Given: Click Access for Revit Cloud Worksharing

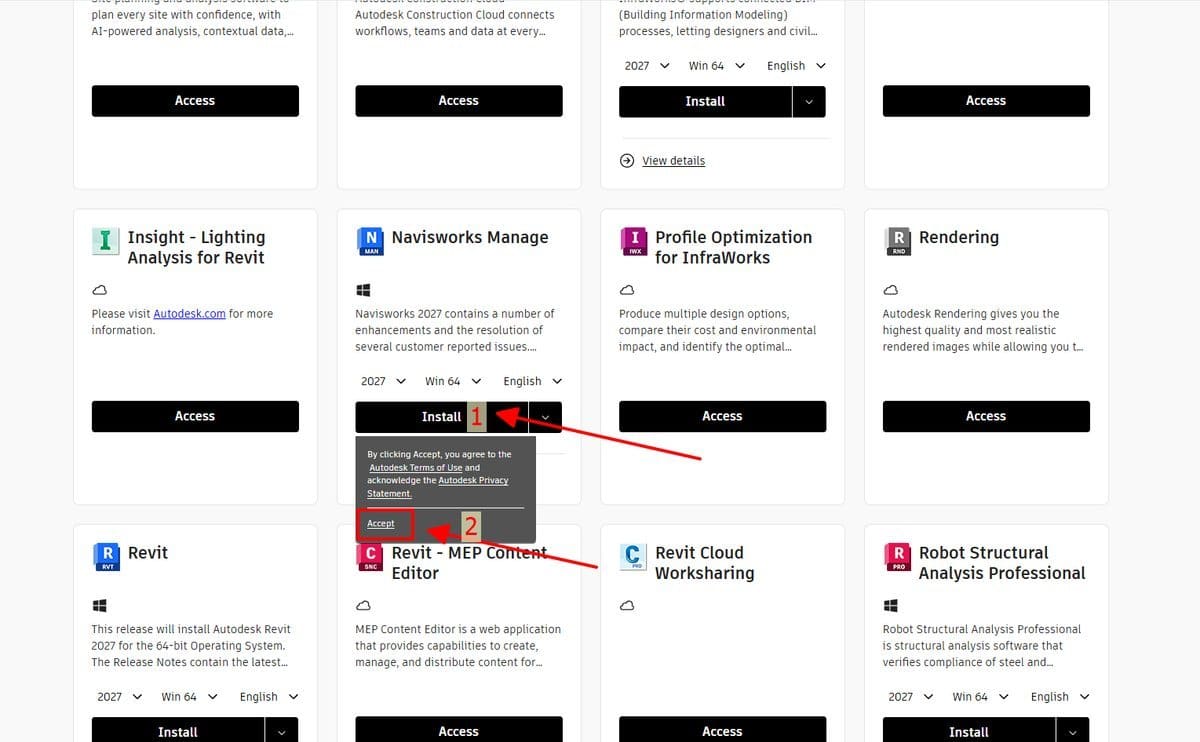Looking at the screenshot, I should coord(722,731).
